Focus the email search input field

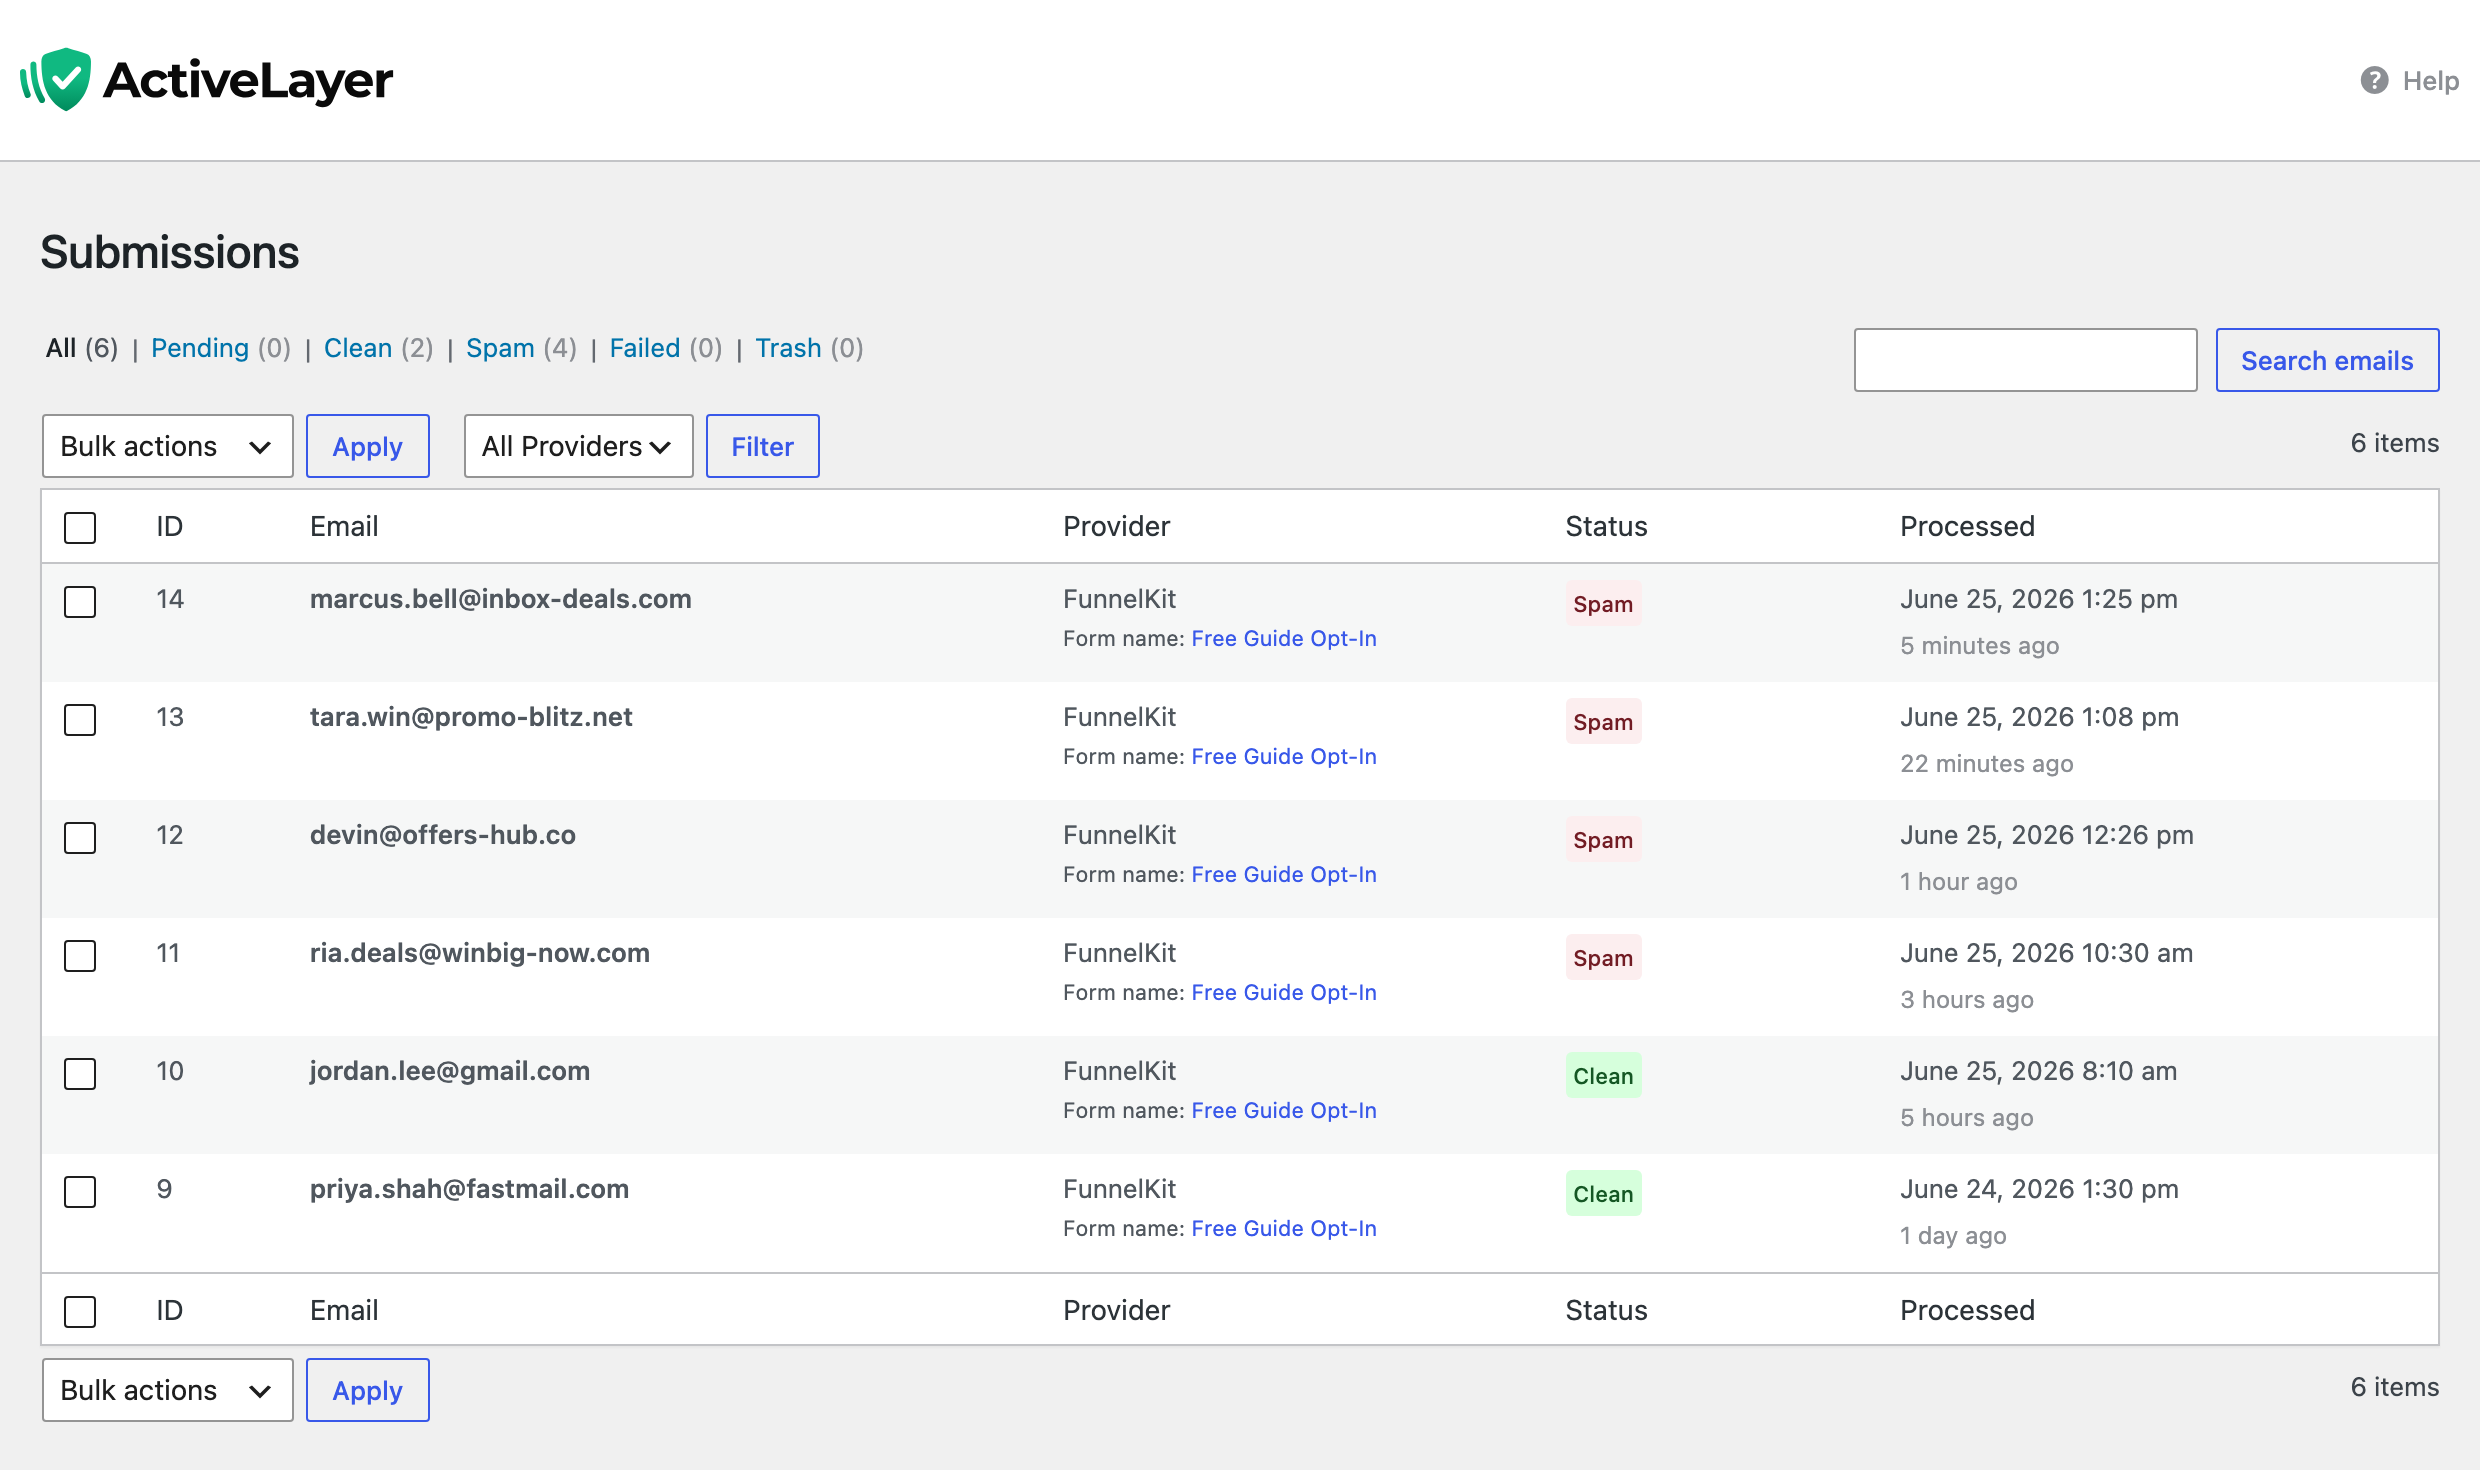2025,360
